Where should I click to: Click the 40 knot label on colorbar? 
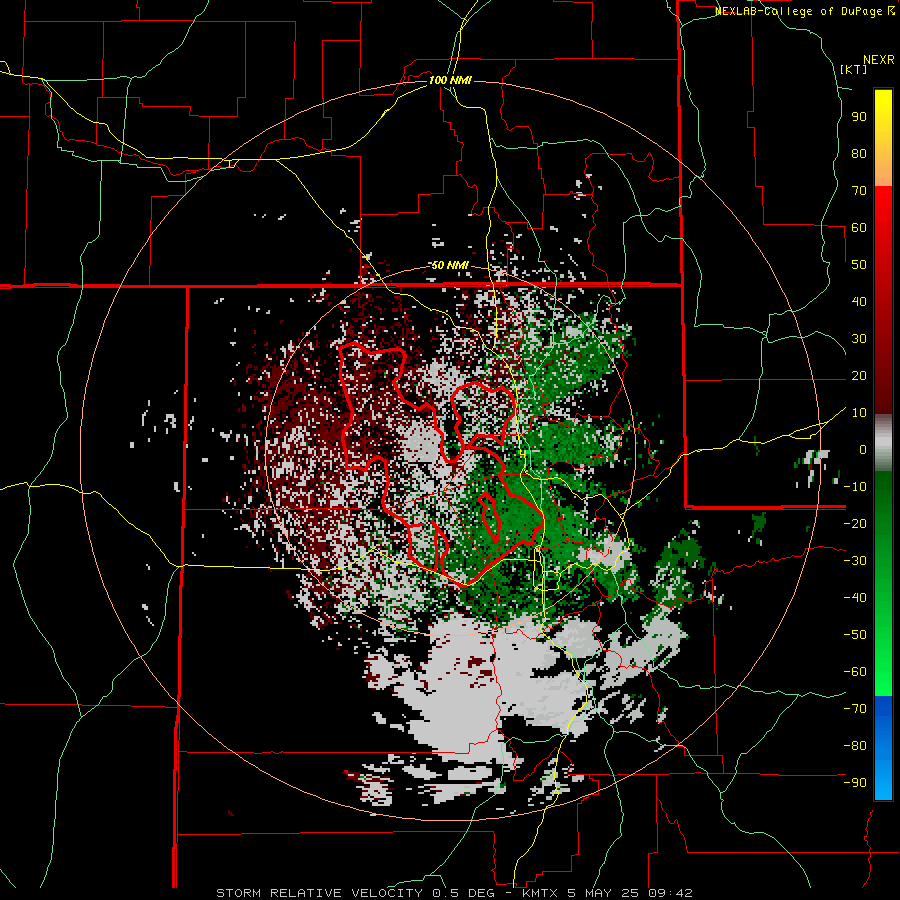859,301
